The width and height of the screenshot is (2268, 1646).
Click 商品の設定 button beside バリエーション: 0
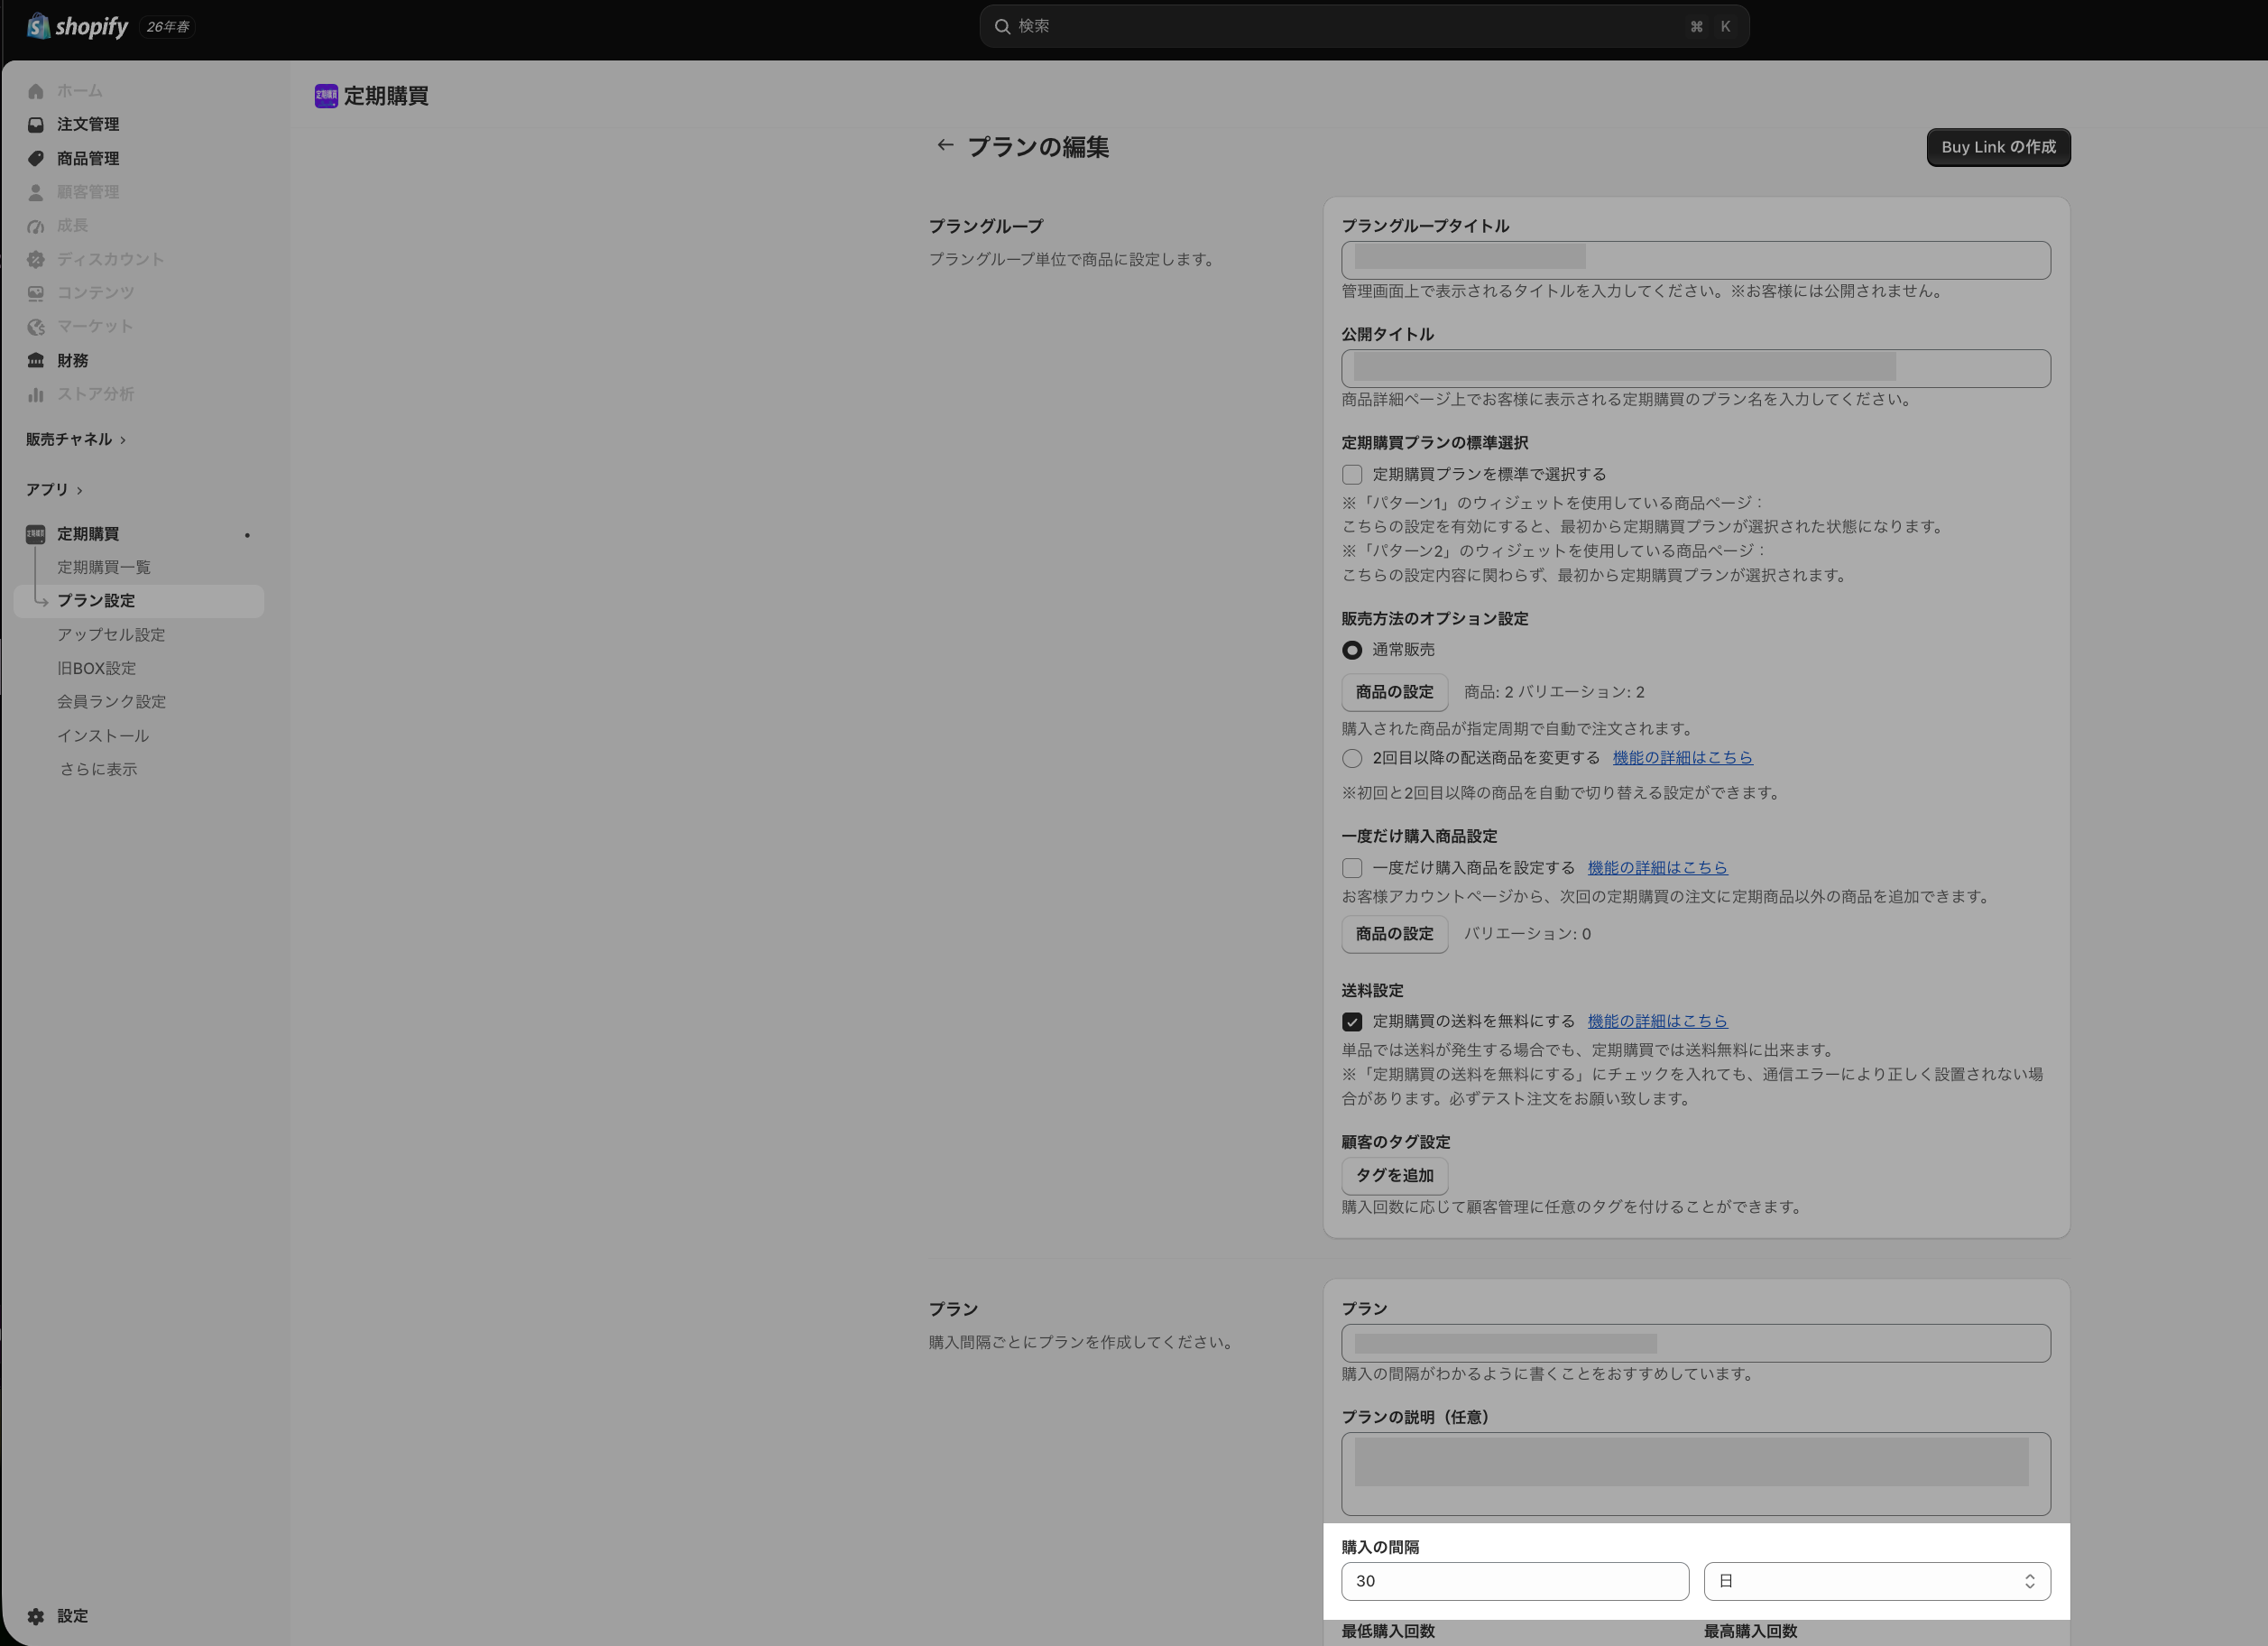(x=1394, y=934)
